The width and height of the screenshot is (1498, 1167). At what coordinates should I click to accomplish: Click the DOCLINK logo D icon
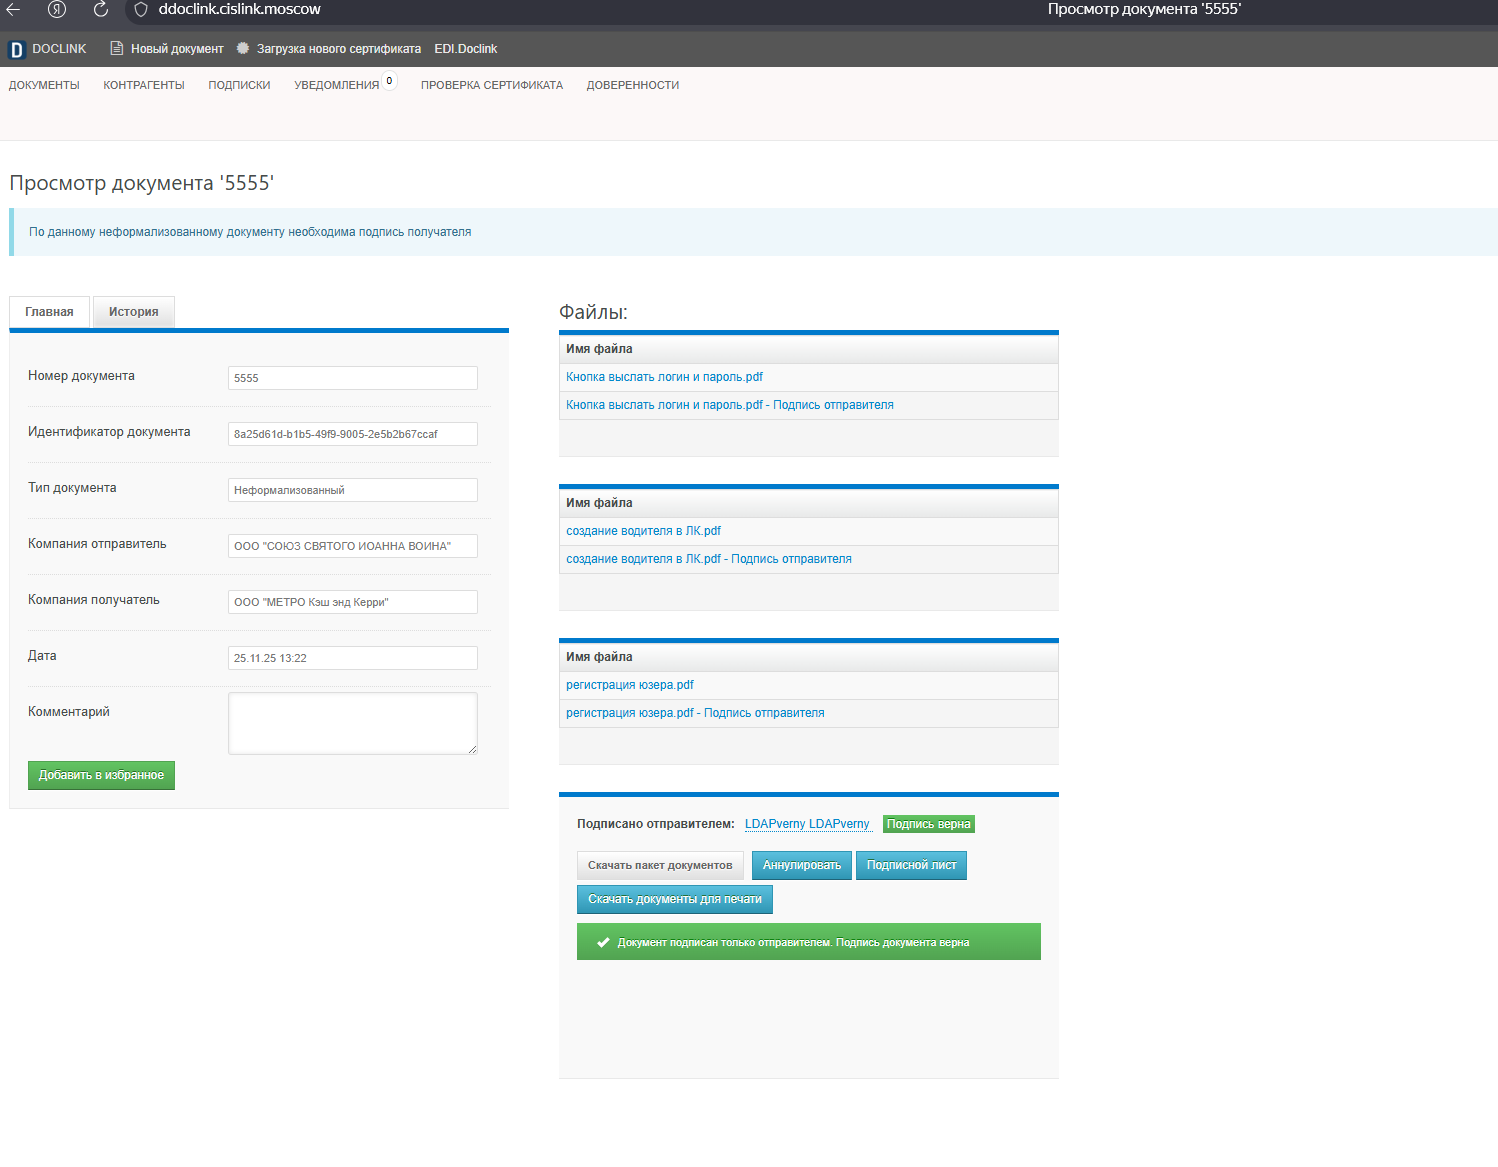tap(16, 50)
